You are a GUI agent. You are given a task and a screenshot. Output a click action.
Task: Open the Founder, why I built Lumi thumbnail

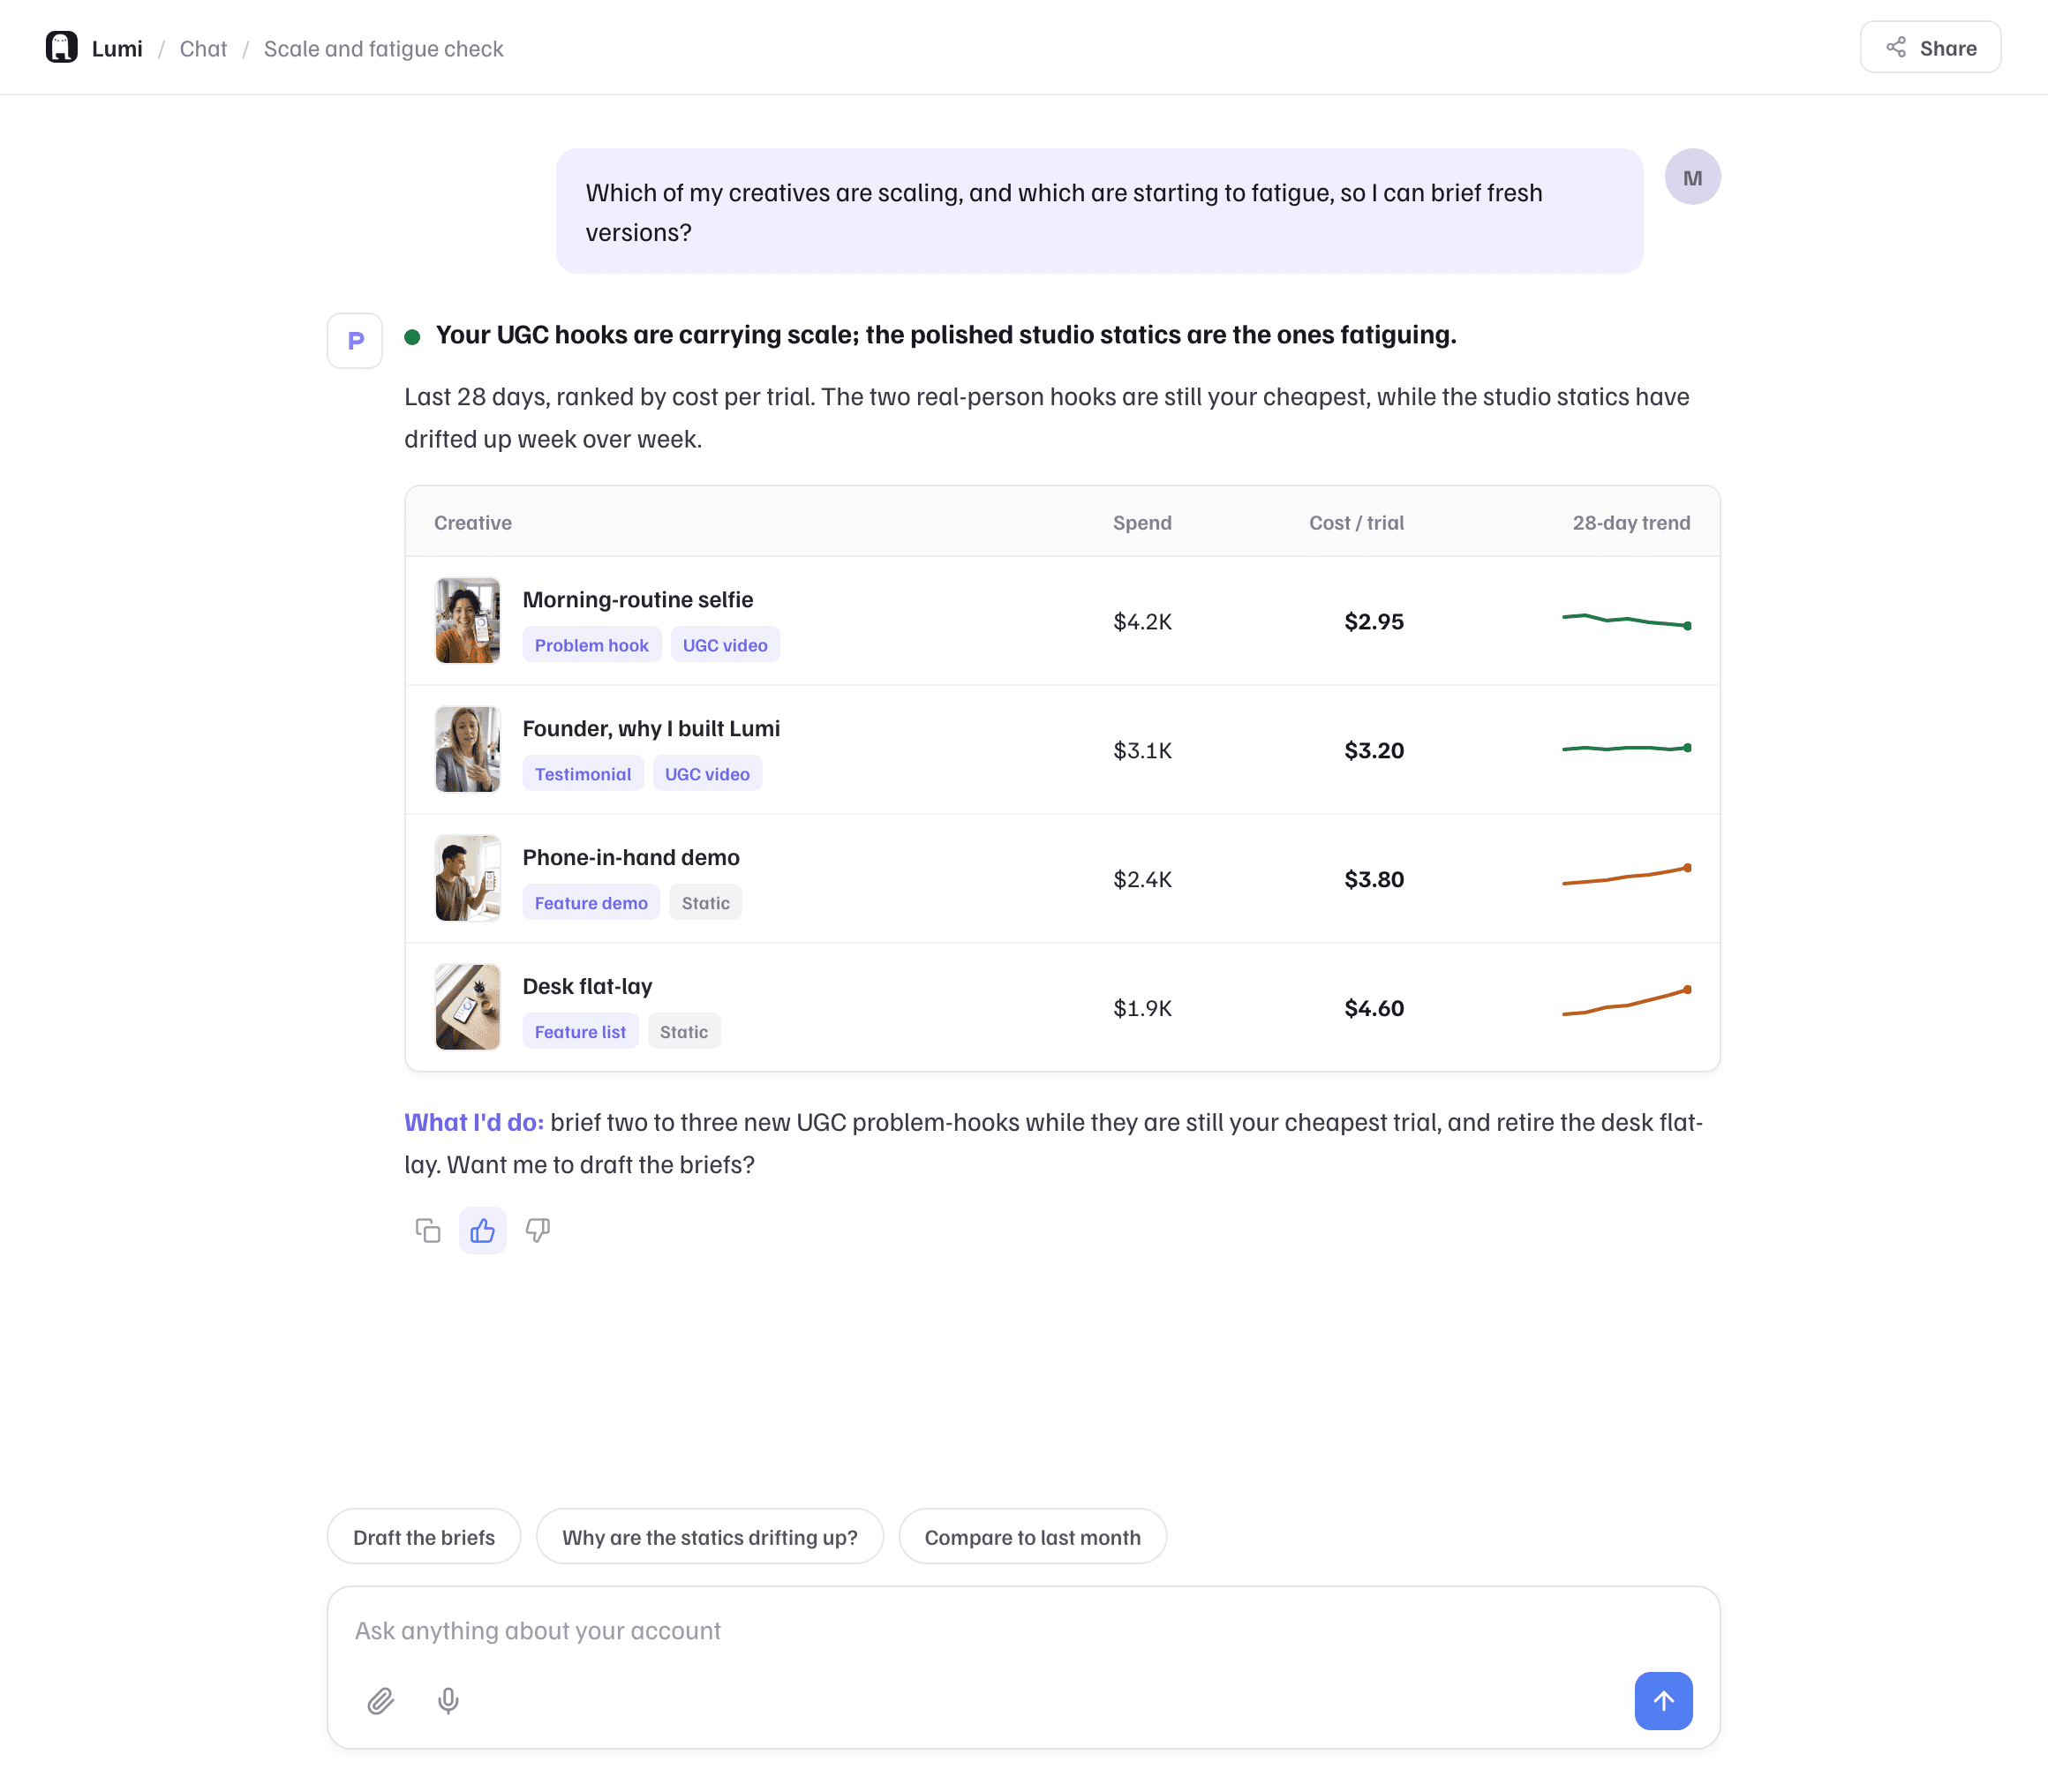tap(468, 749)
